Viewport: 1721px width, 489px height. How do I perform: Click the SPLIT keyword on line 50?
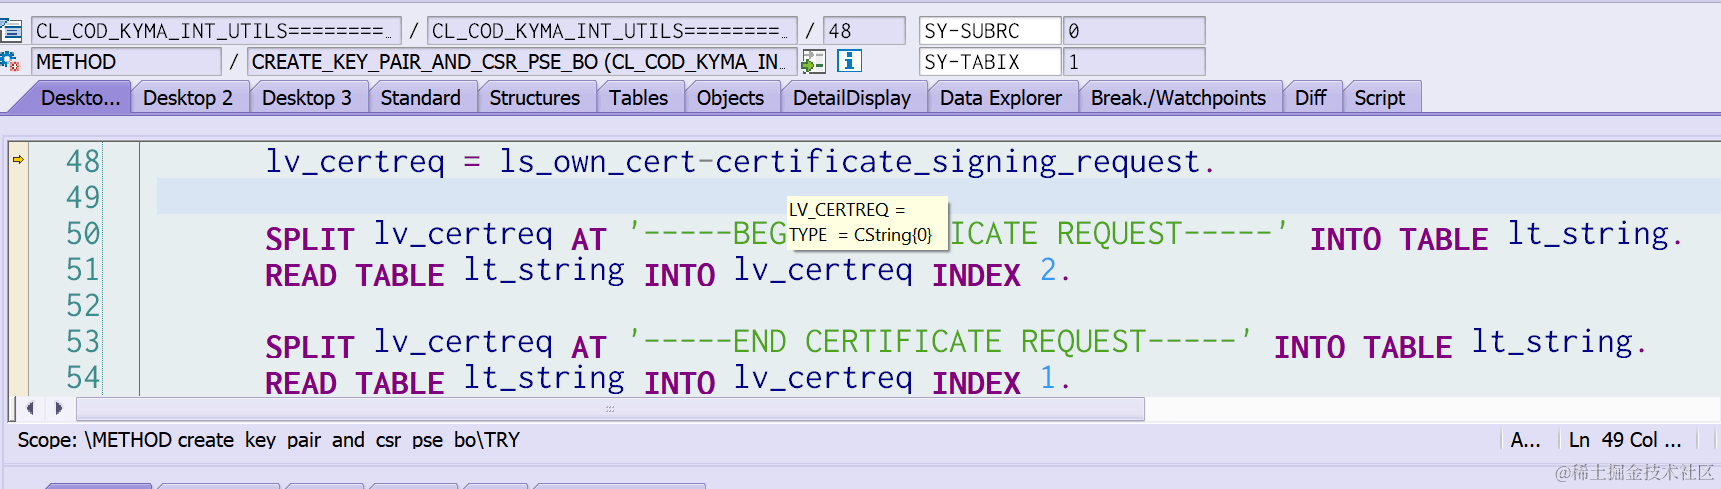click(310, 239)
